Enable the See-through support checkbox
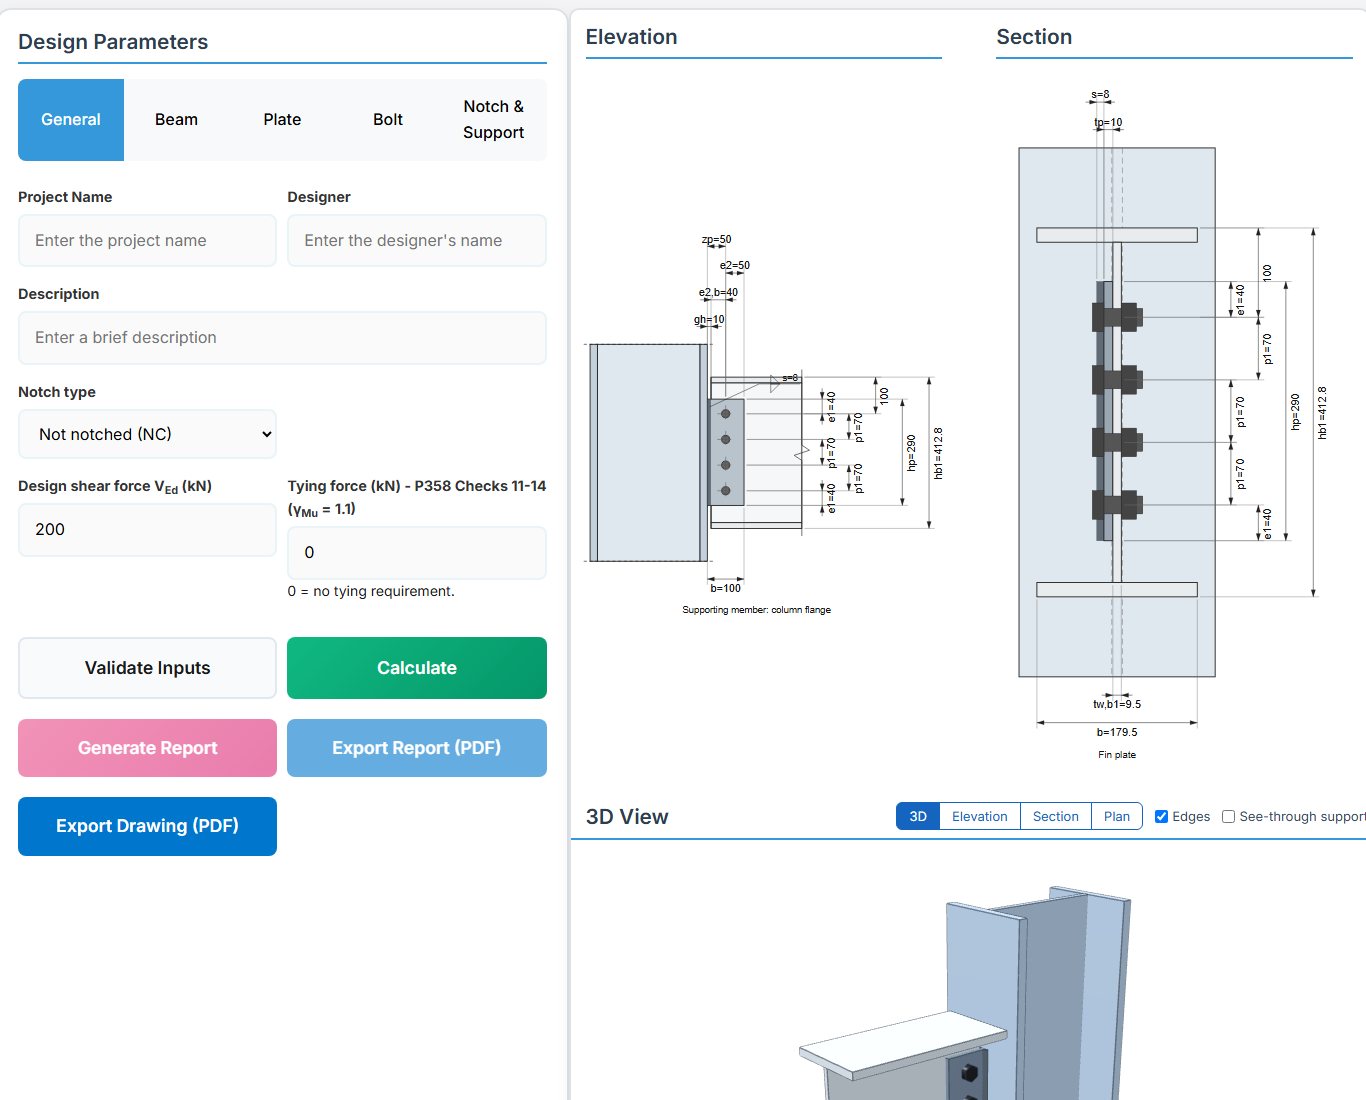This screenshot has height=1100, width=1366. (x=1228, y=817)
